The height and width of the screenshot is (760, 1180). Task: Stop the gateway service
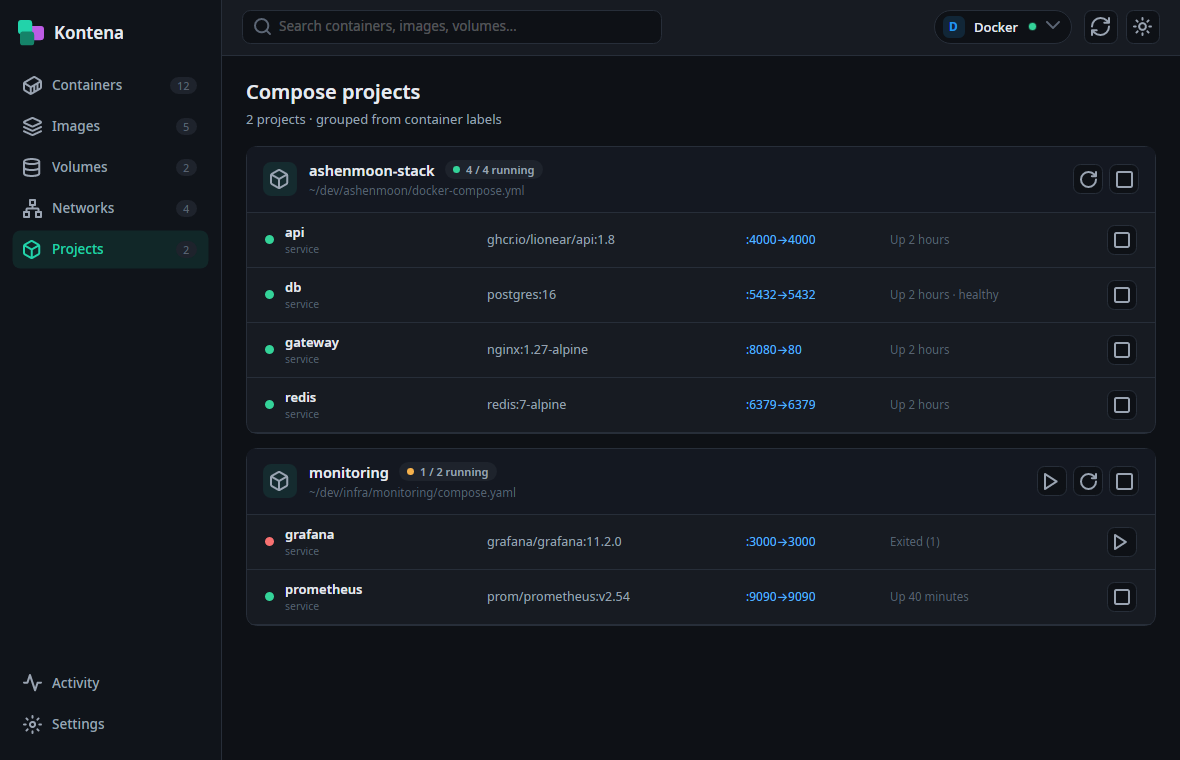point(1121,350)
